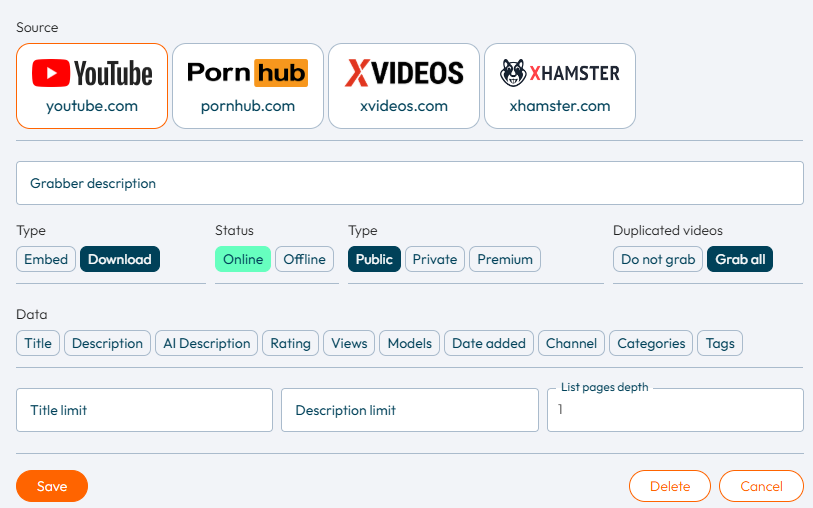Click the Delete button
Screen dimensions: 813x508
[670, 486]
